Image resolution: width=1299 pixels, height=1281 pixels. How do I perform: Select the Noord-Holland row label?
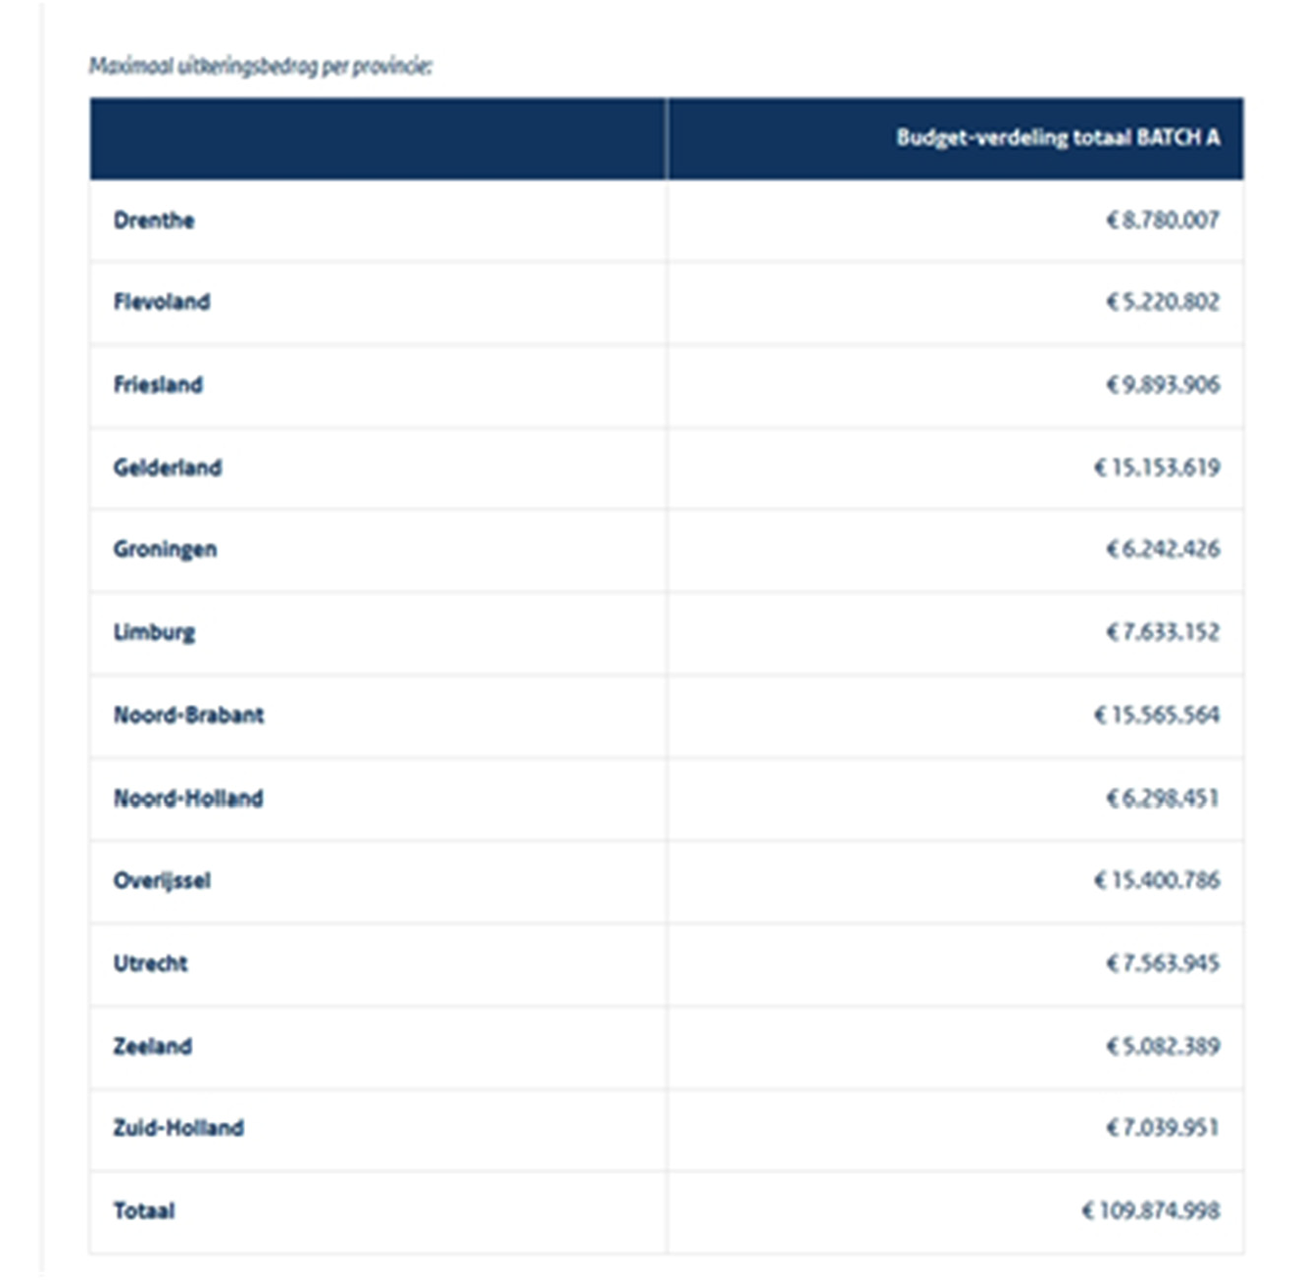click(188, 798)
